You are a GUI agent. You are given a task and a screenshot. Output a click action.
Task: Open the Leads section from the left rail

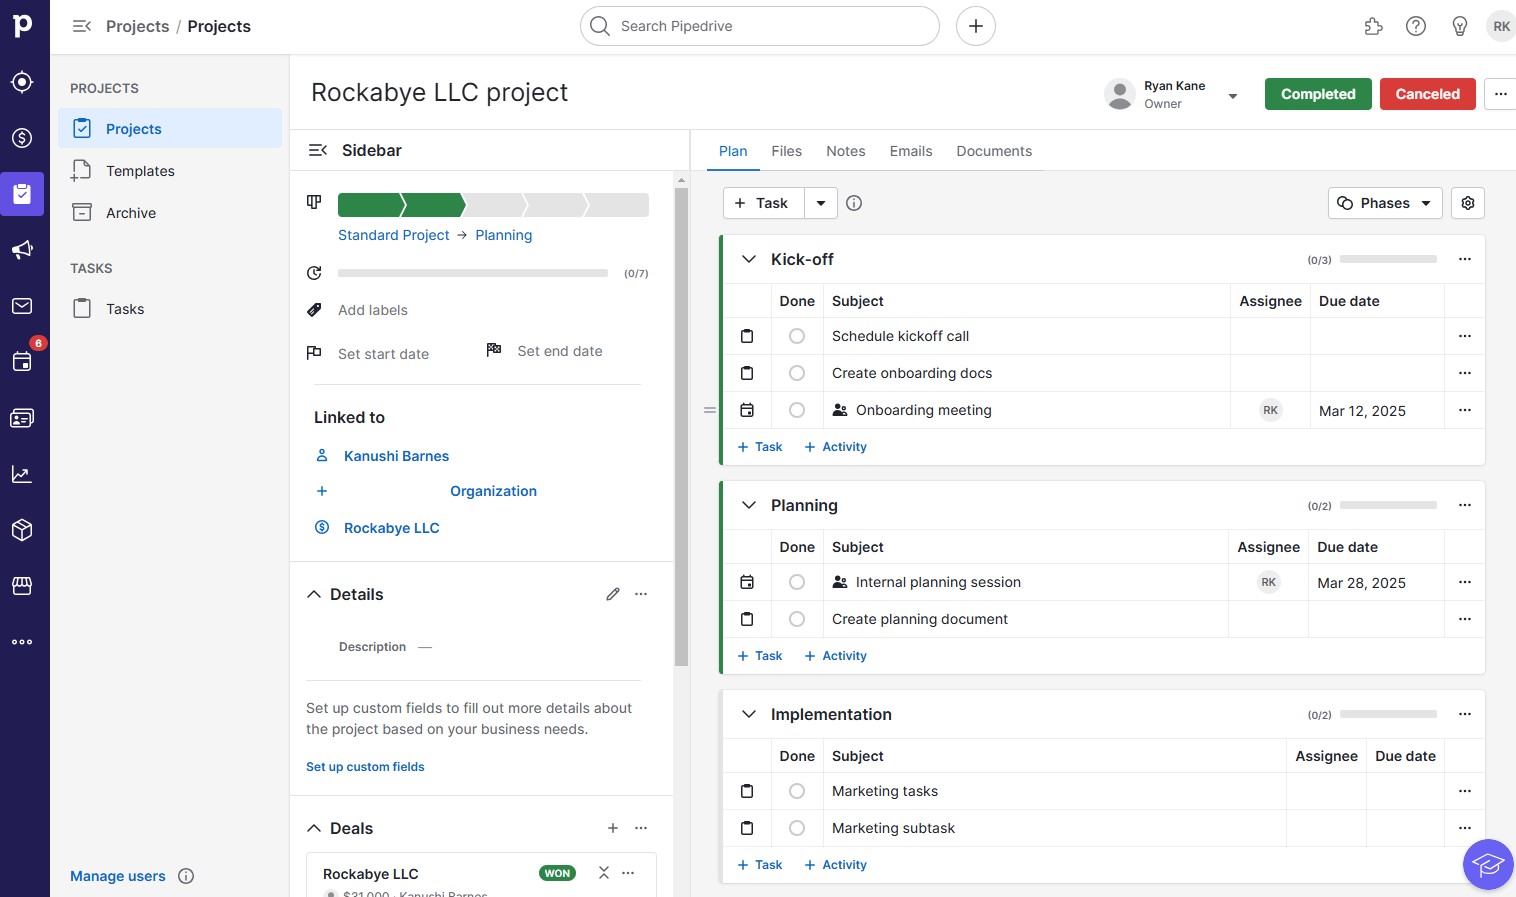coord(22,82)
